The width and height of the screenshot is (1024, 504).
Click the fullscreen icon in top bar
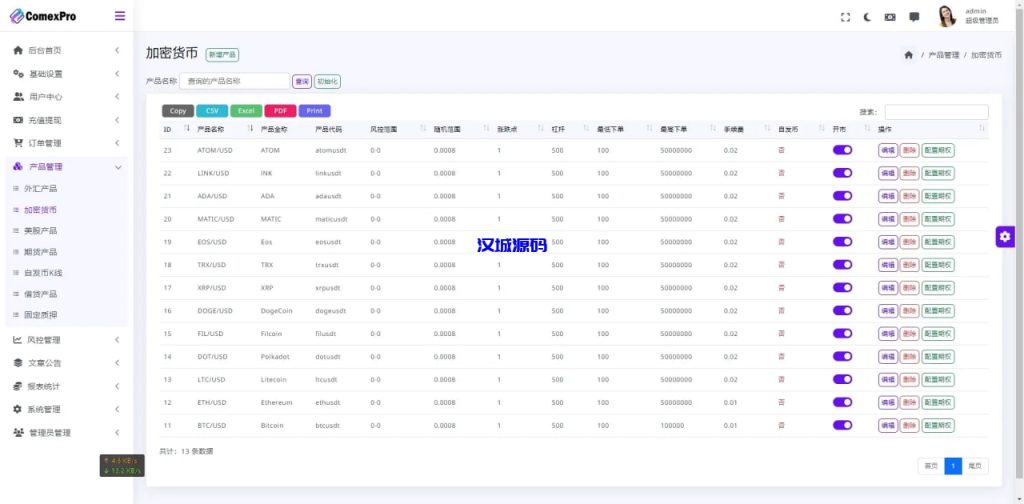pos(845,17)
